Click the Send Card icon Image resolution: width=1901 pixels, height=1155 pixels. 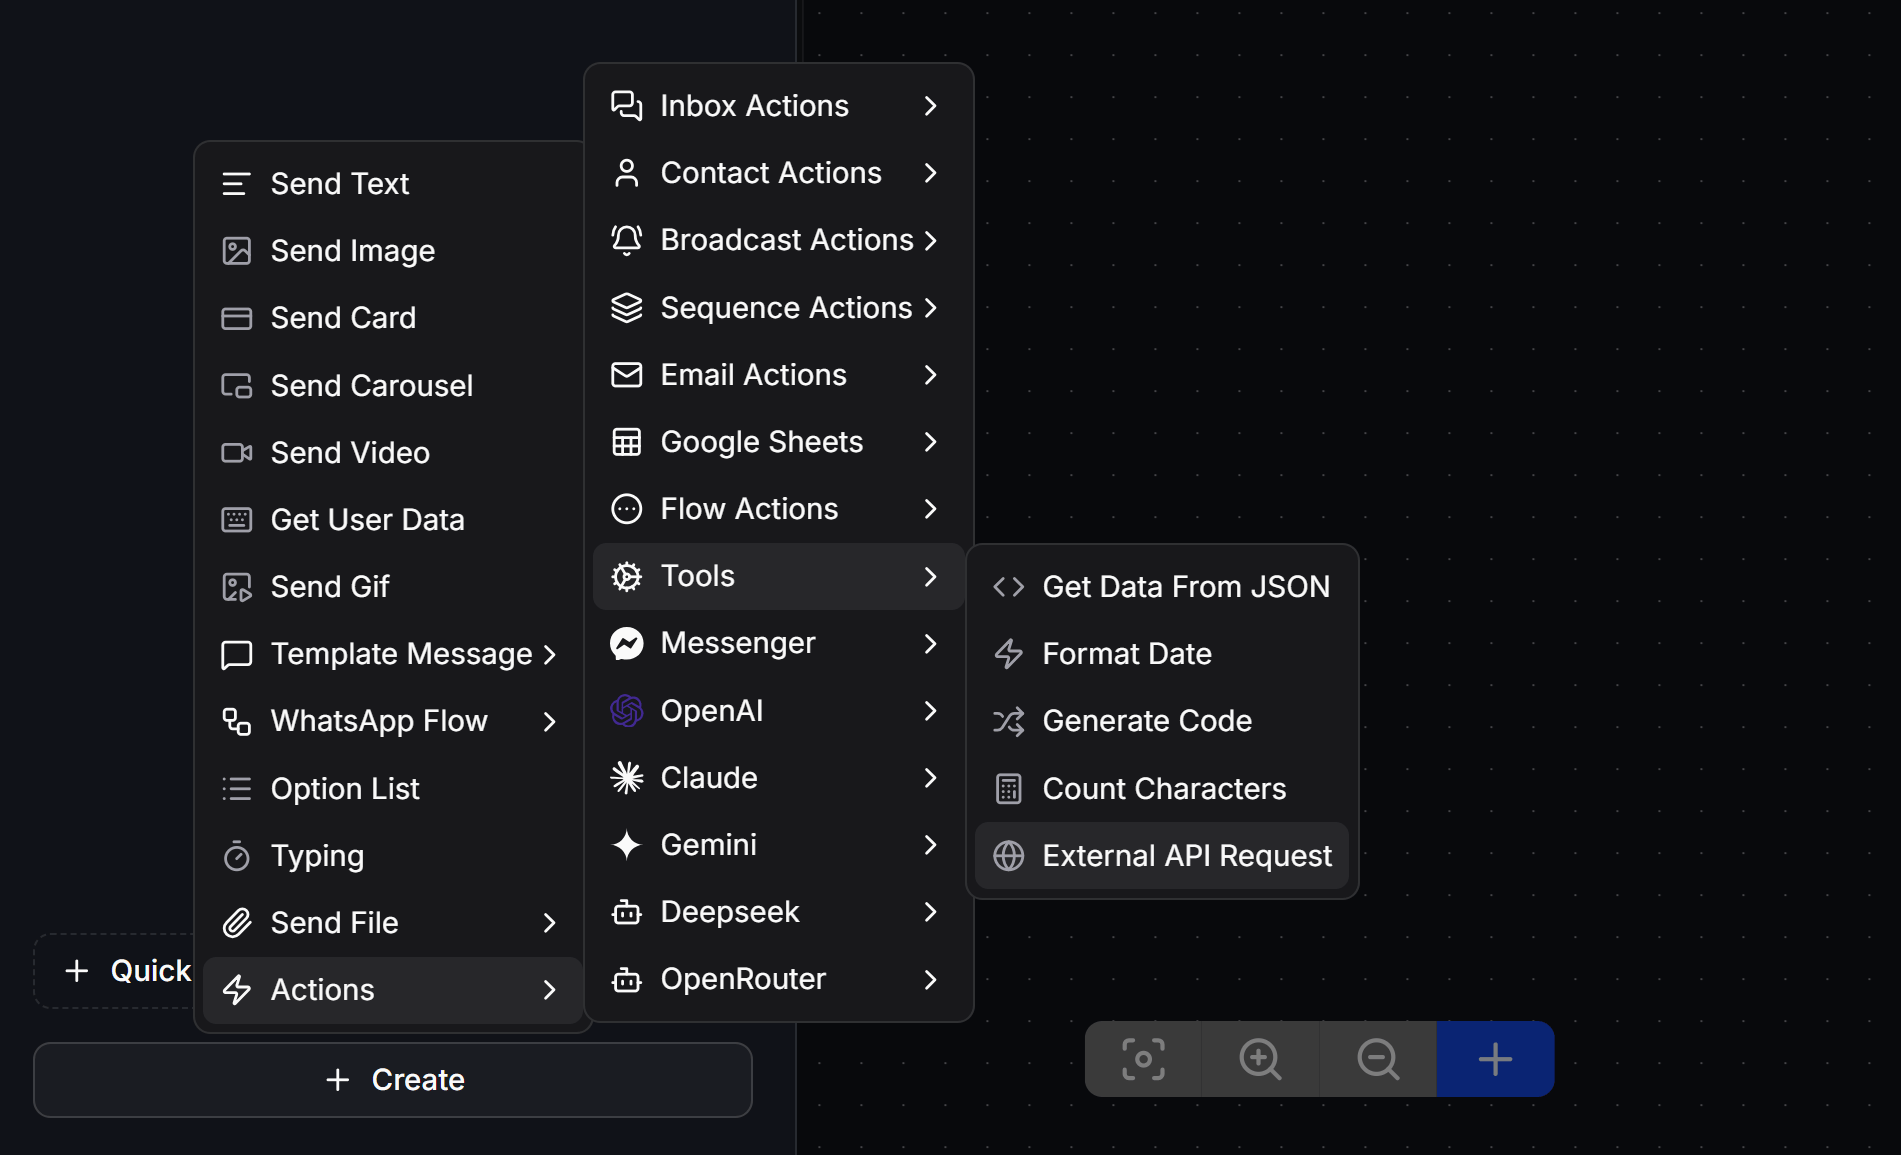coord(236,318)
